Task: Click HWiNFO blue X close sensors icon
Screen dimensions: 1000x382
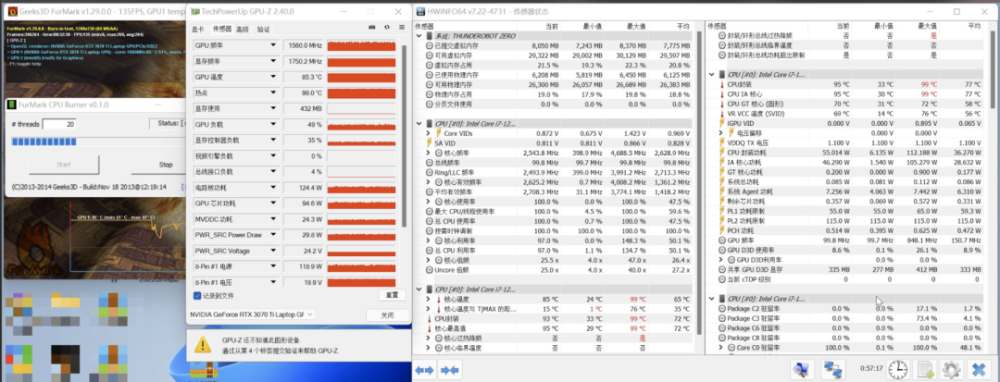Action: coord(978,369)
